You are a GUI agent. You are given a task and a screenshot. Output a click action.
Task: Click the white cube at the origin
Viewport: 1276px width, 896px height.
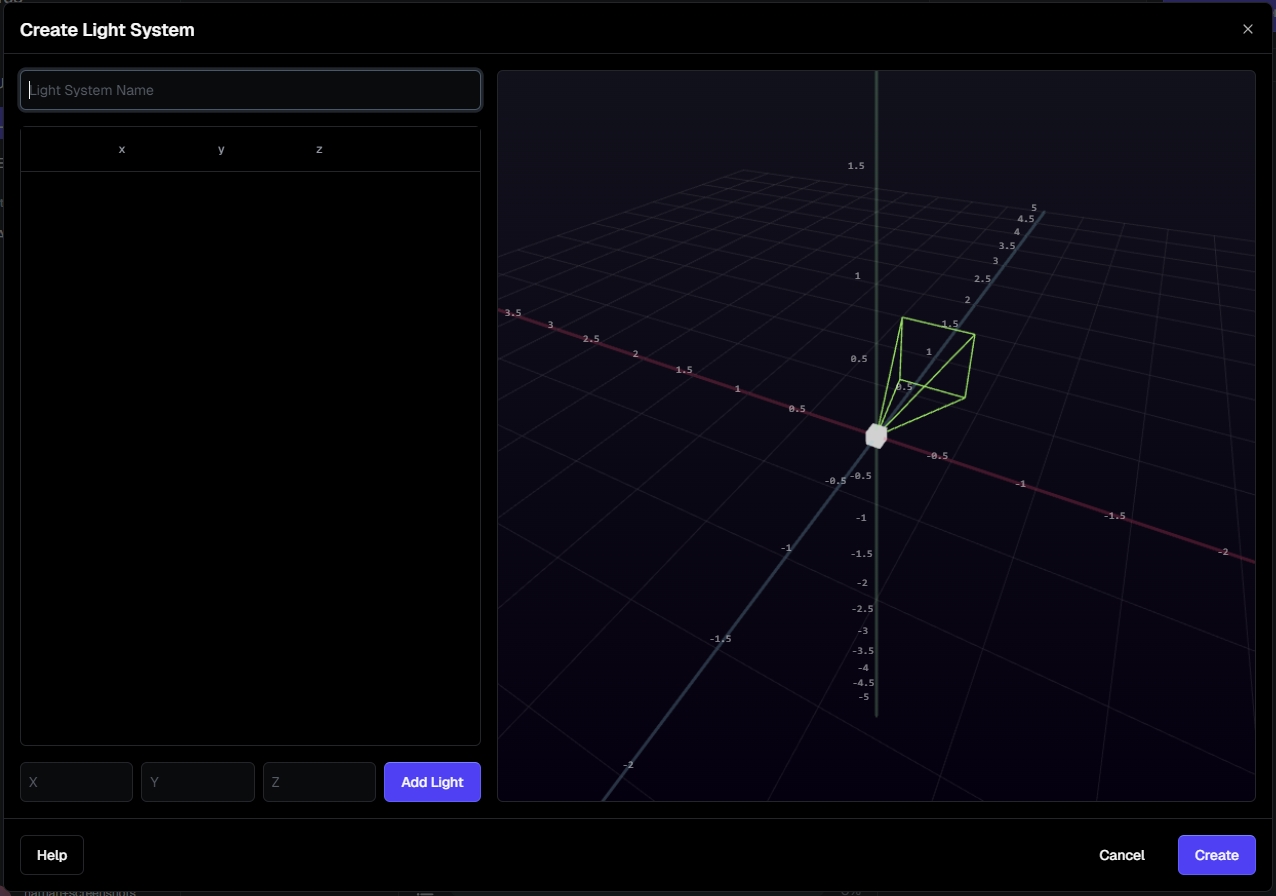click(x=876, y=435)
